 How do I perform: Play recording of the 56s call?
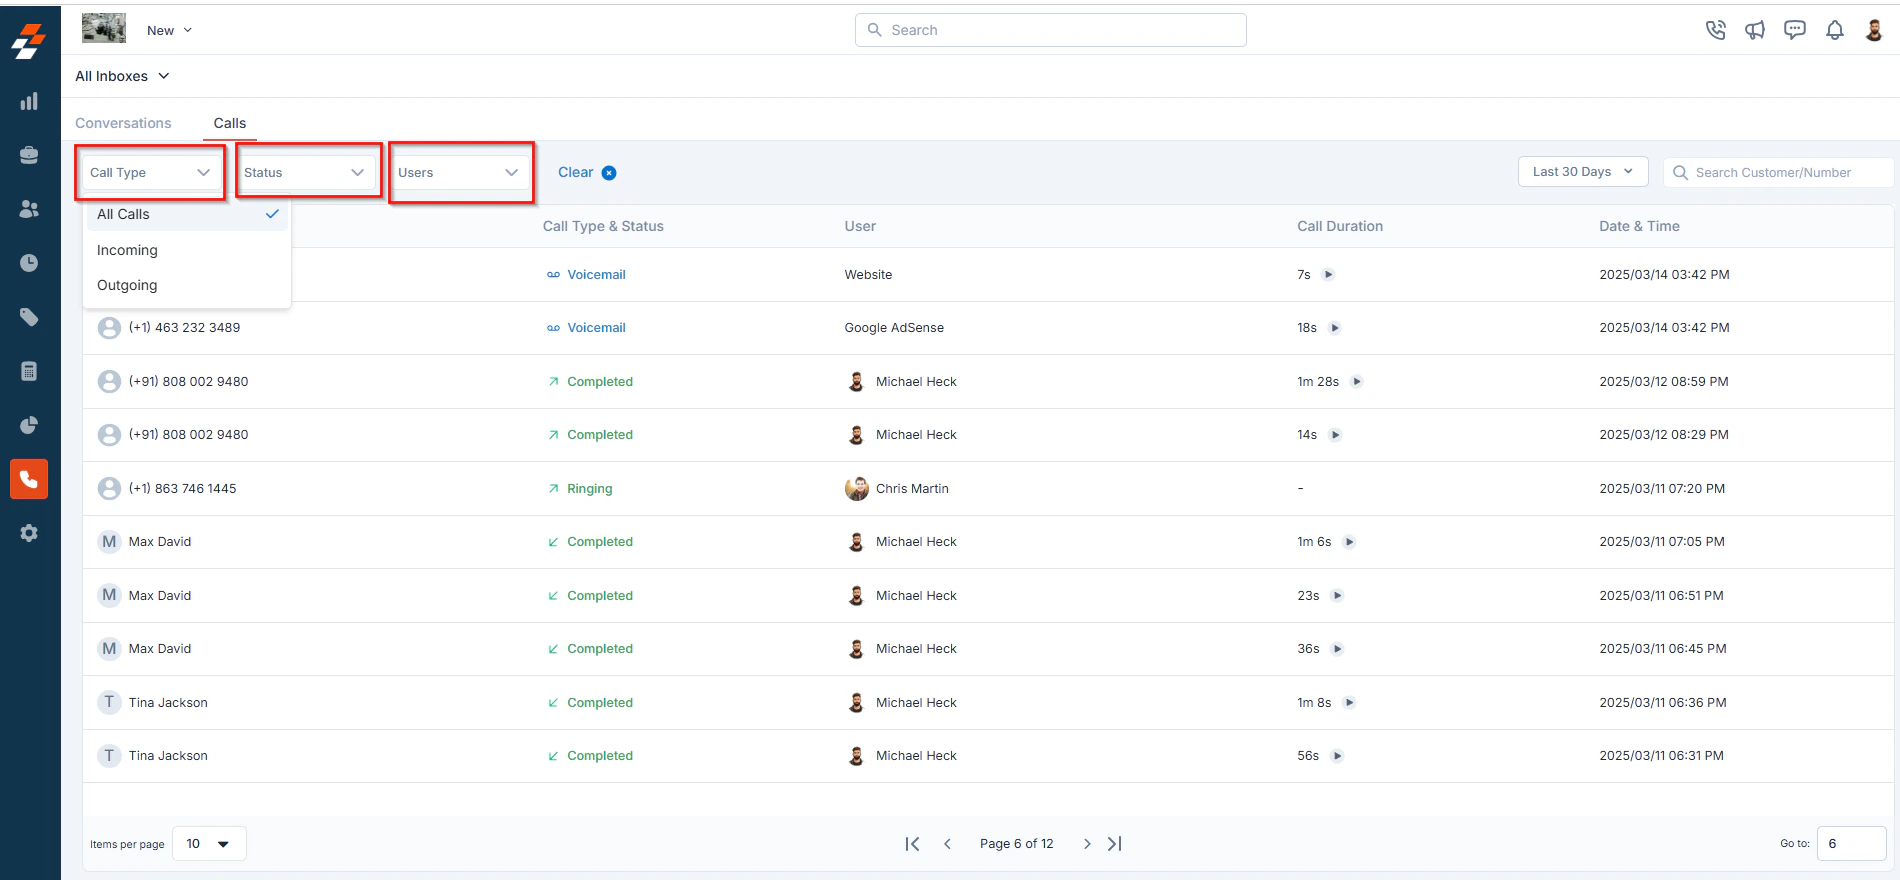click(1338, 756)
